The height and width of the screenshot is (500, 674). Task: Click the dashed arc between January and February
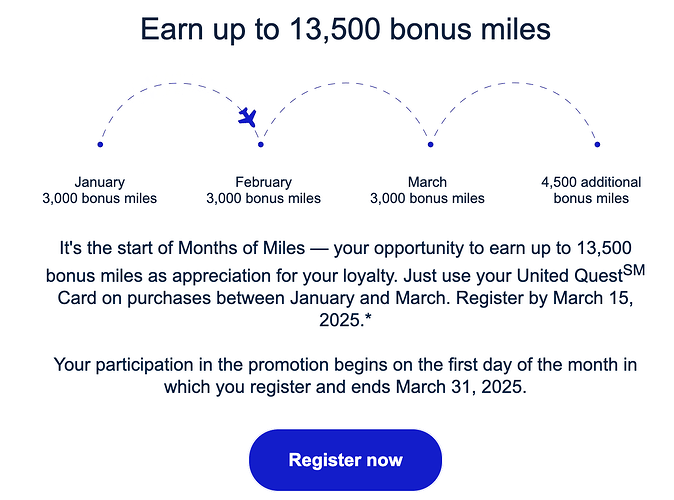(172, 83)
